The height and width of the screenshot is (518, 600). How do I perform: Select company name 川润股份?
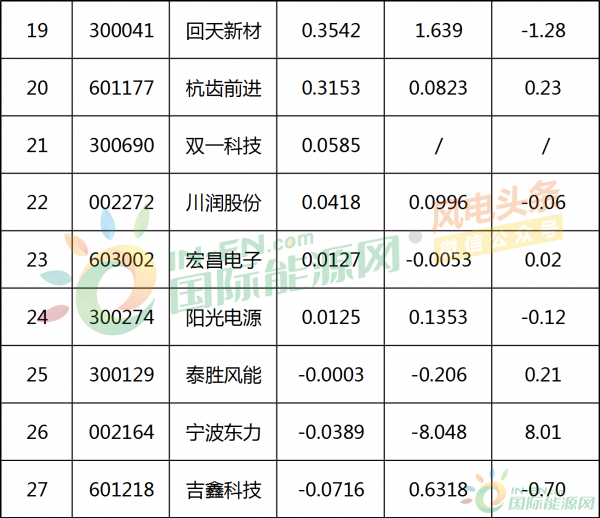point(223,203)
